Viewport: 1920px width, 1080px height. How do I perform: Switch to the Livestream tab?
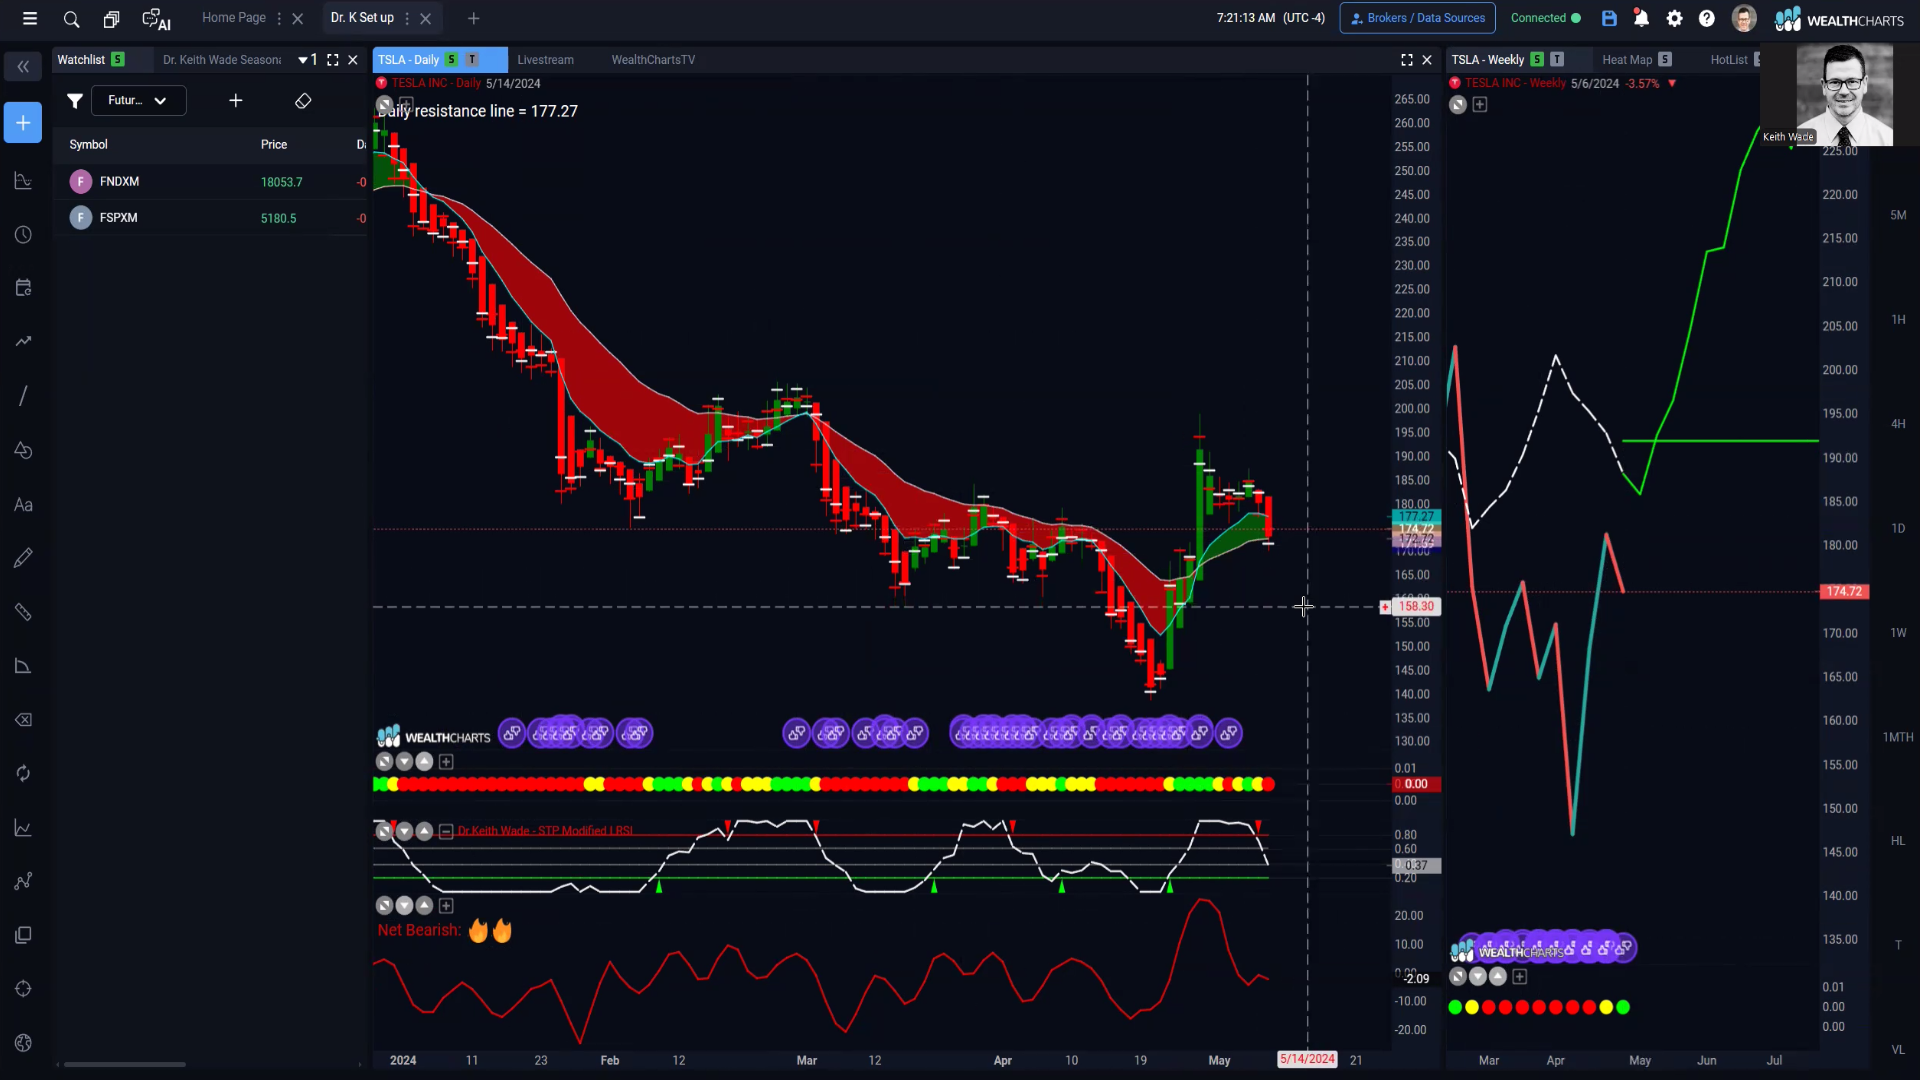[x=545, y=60]
